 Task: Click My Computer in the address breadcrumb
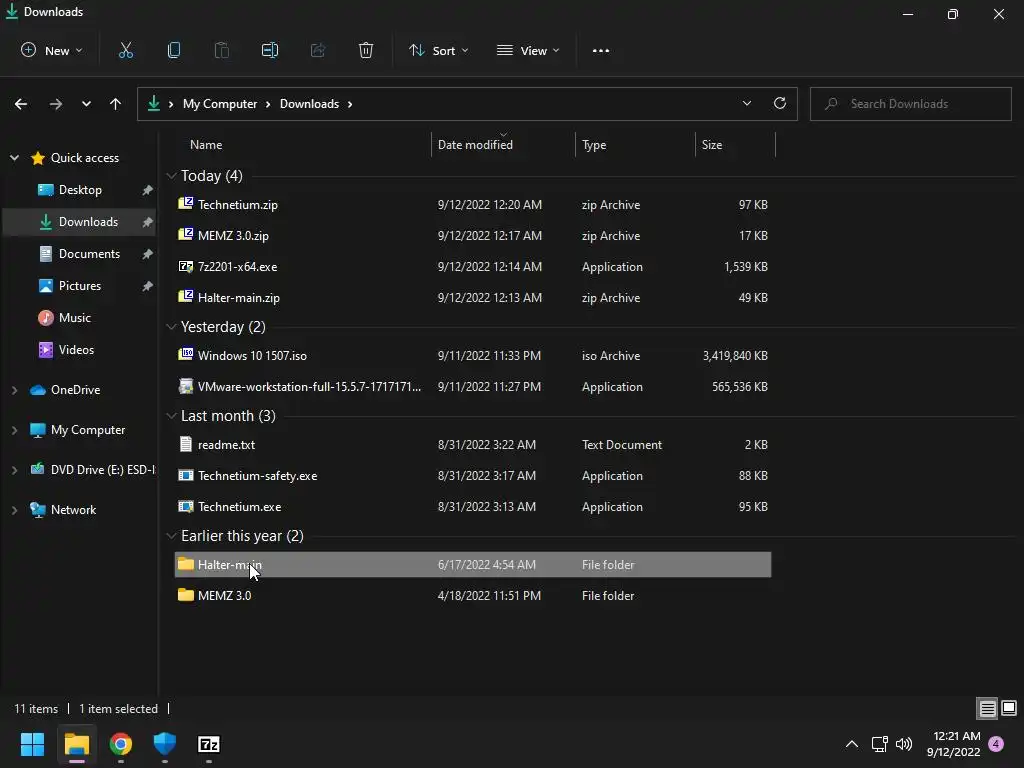click(220, 104)
